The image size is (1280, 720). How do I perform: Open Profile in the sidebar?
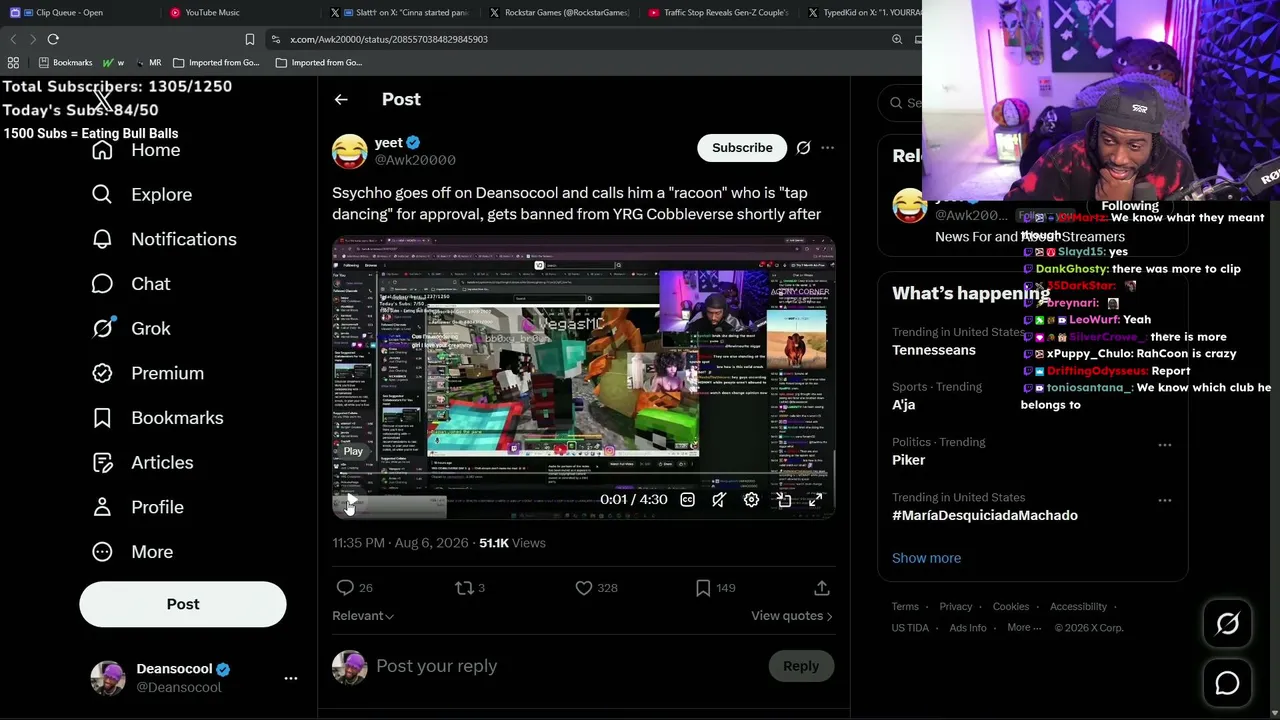point(137,507)
